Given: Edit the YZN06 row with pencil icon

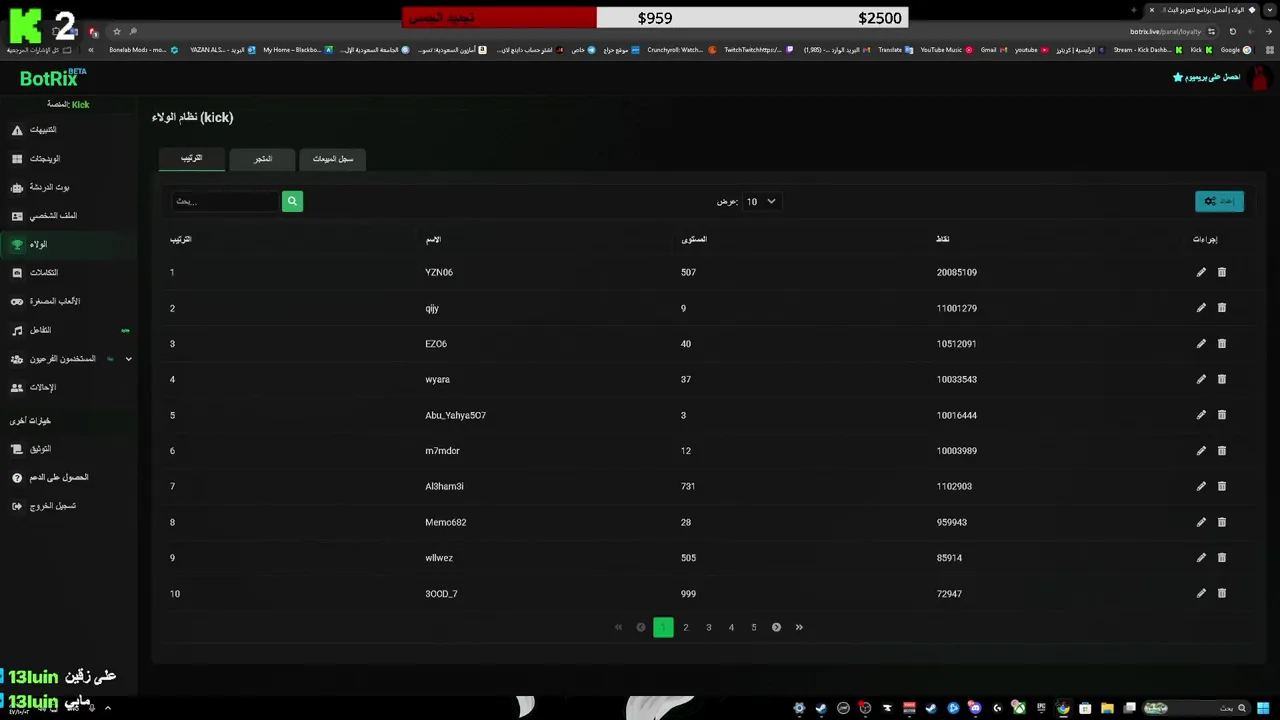Looking at the screenshot, I should click(1201, 272).
